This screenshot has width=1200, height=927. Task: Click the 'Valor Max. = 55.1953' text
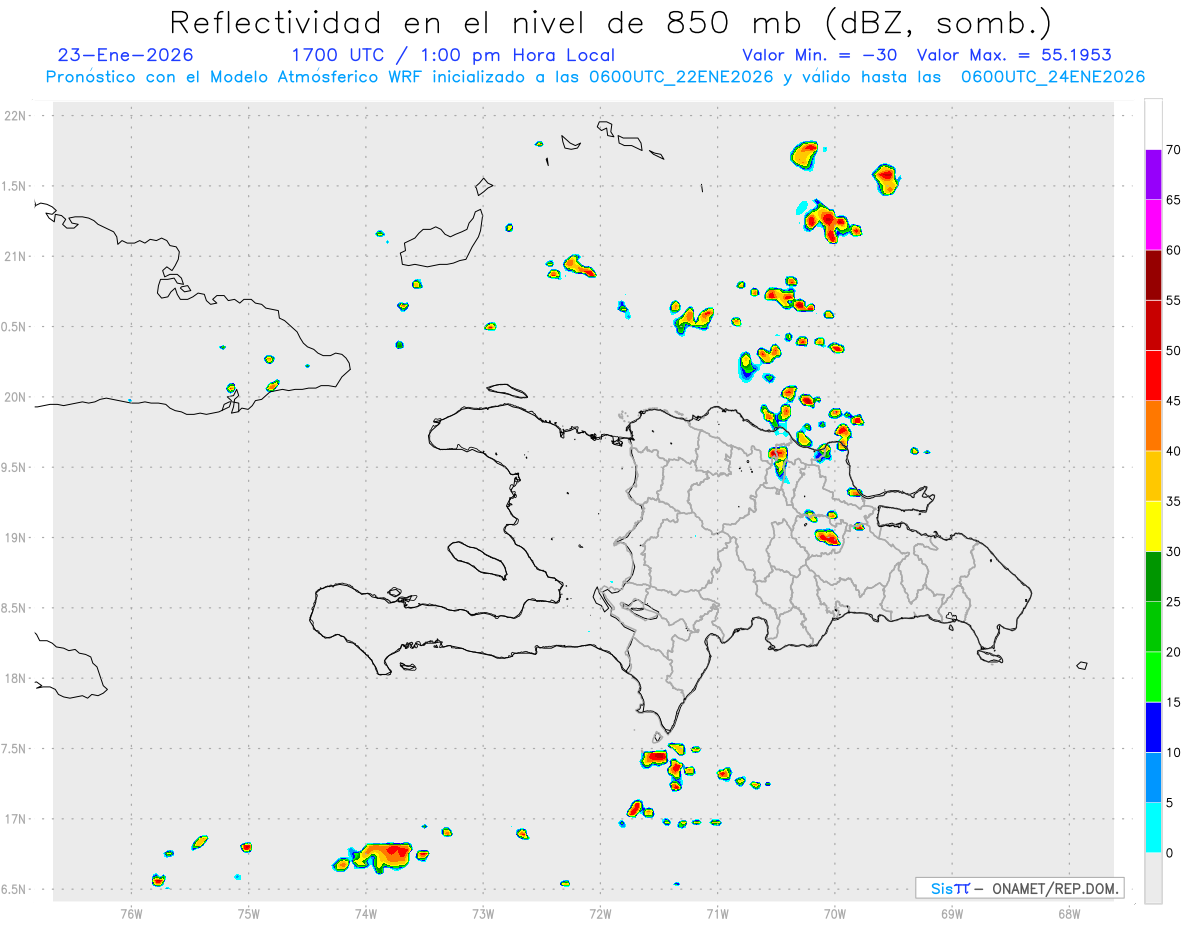[x=1014, y=55]
